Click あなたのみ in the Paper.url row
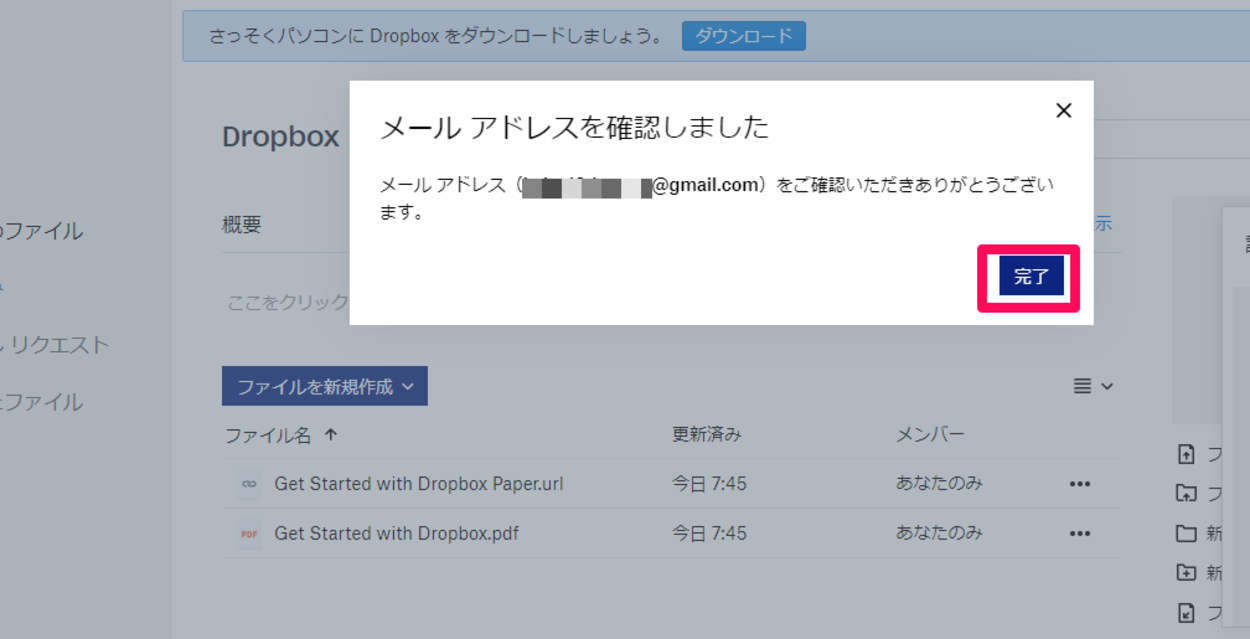The image size is (1250, 639). [939, 484]
